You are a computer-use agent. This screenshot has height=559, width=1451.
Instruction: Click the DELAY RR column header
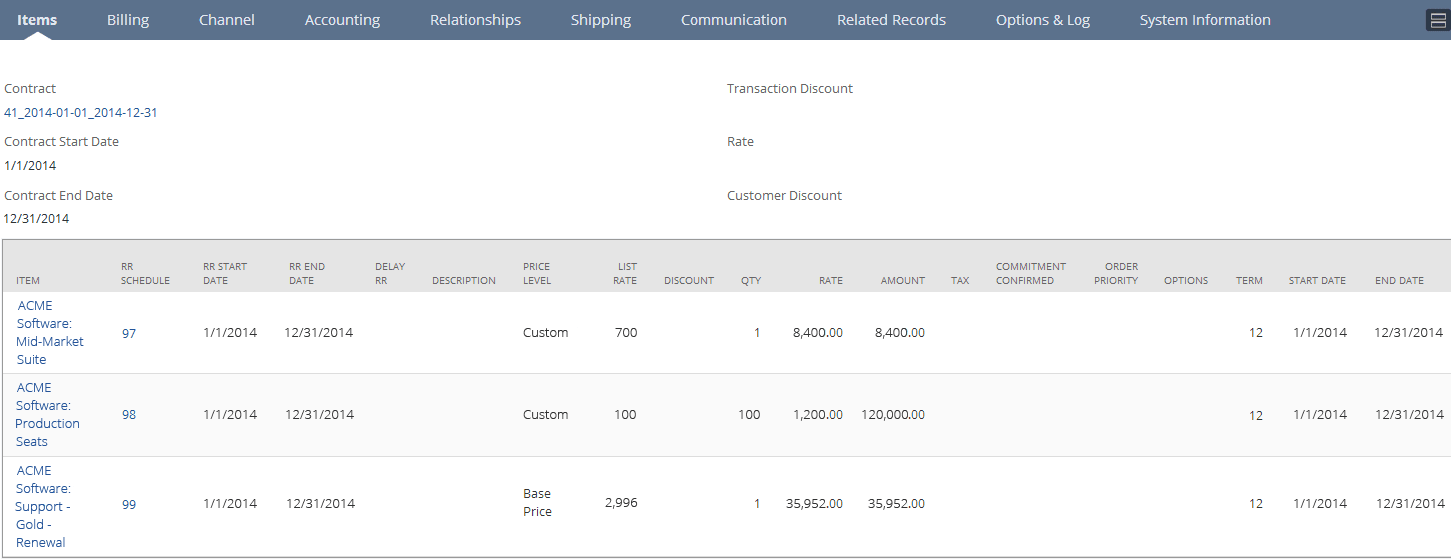[x=390, y=274]
